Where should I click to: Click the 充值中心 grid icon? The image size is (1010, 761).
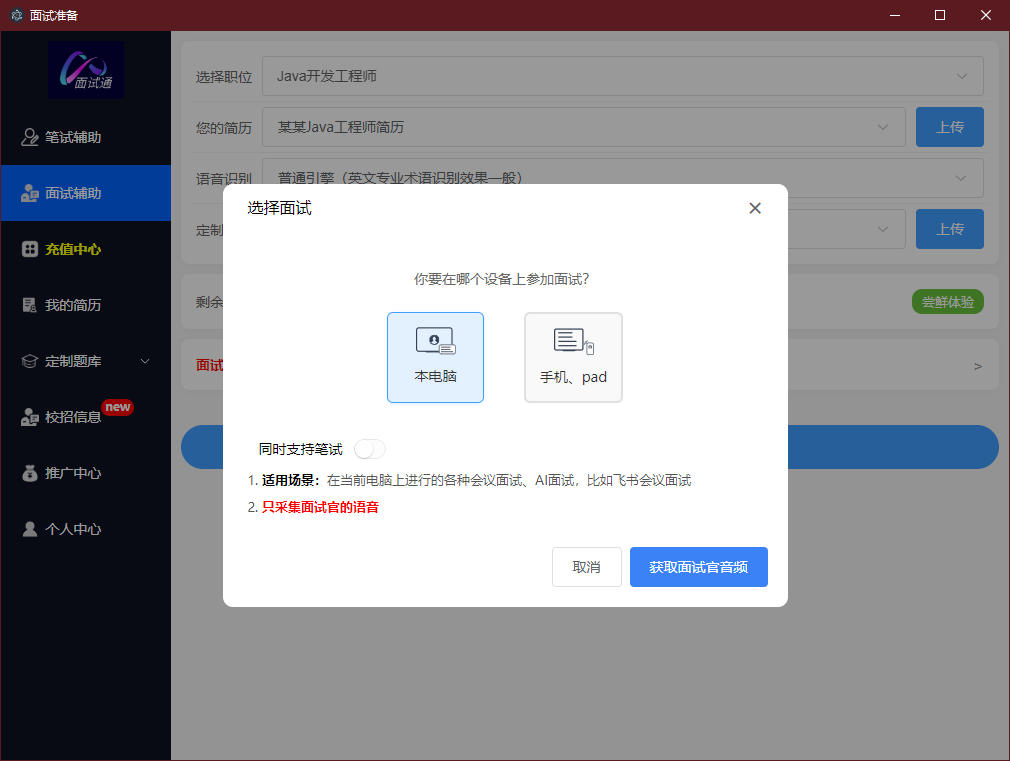[x=30, y=249]
